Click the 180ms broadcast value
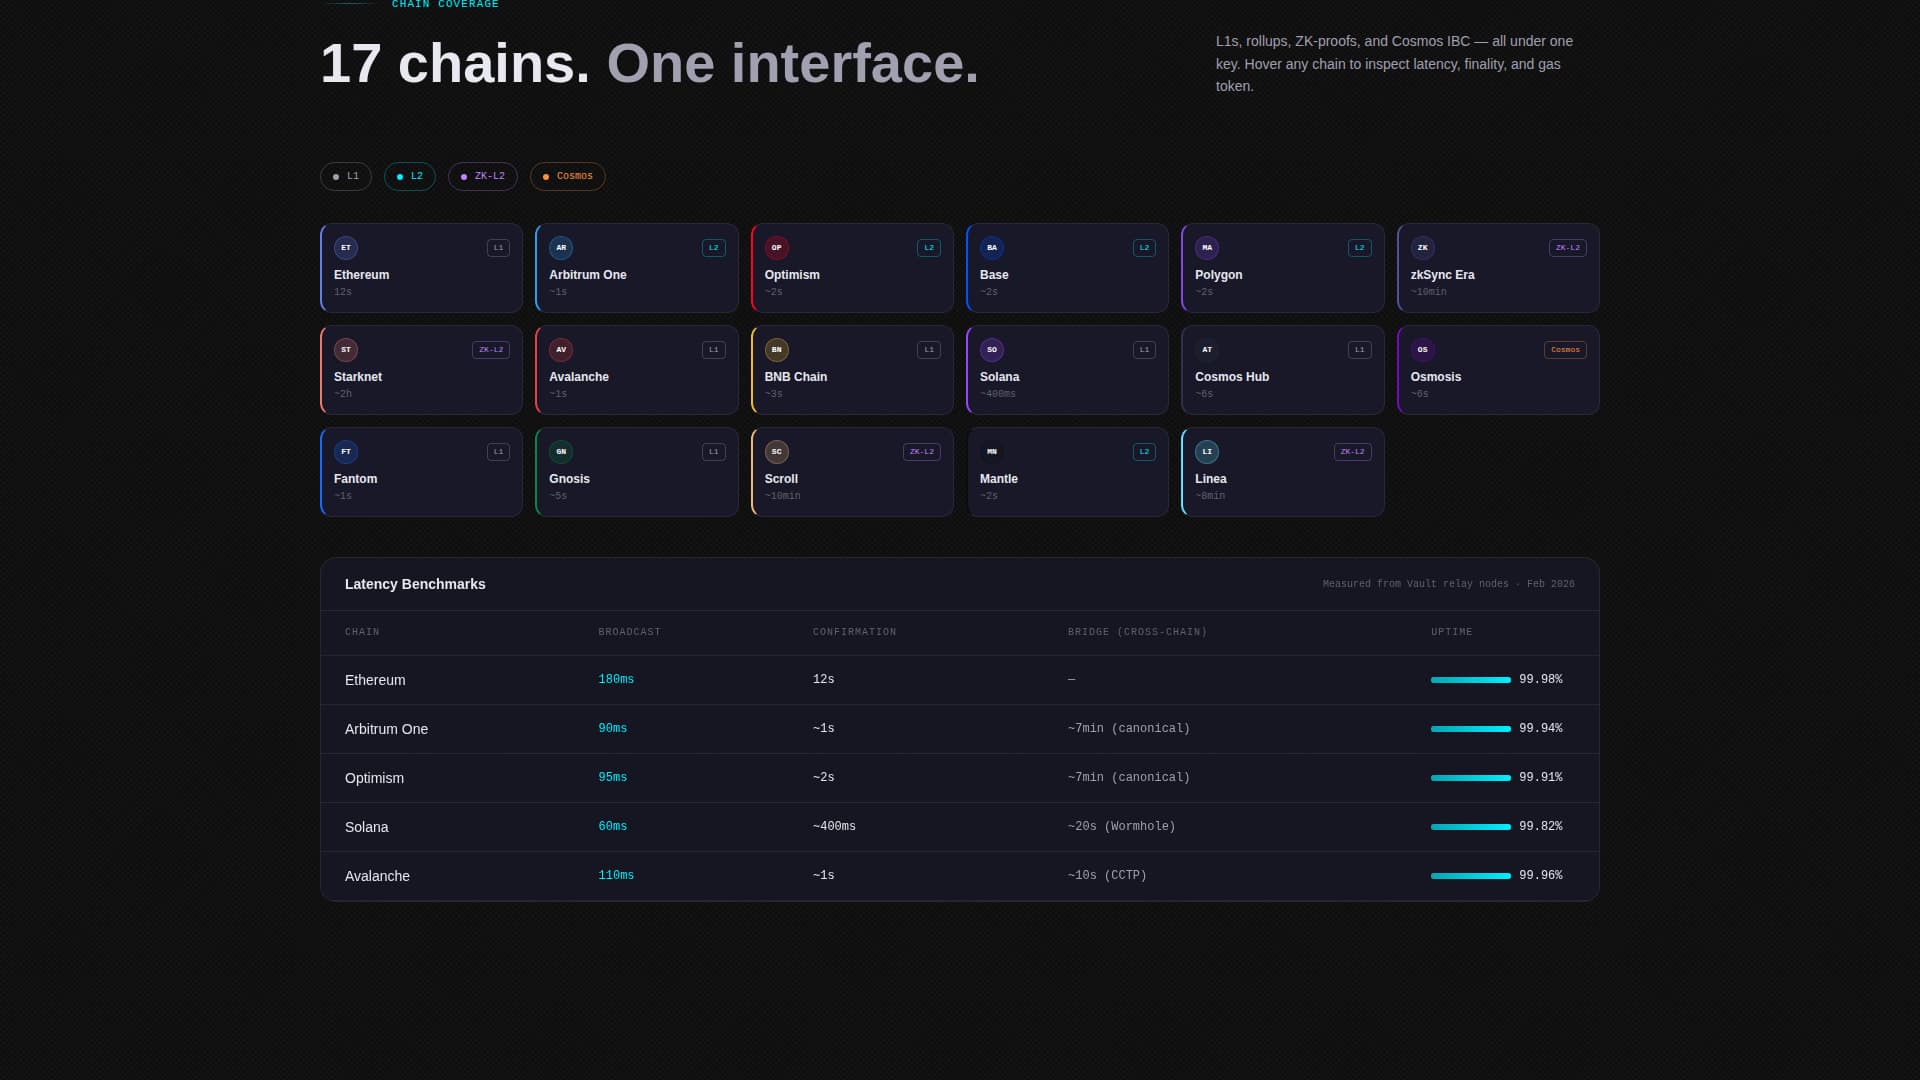Viewport: 1920px width, 1080px height. 616,680
